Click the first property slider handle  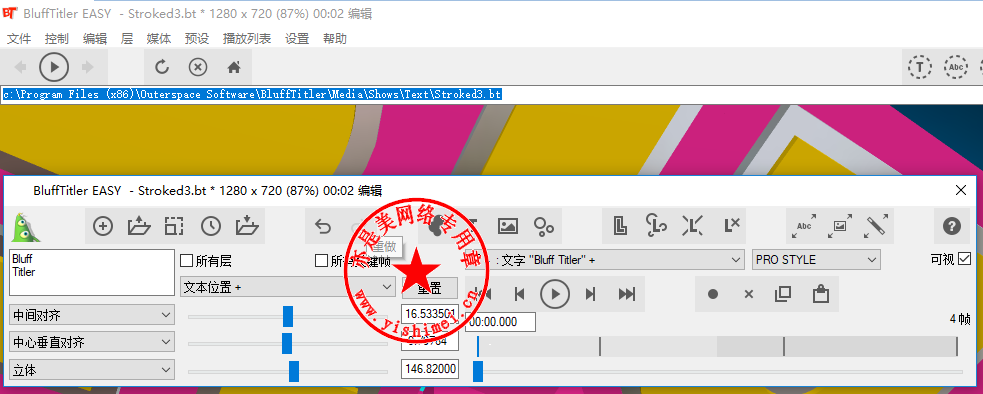pyautogui.click(x=288, y=317)
